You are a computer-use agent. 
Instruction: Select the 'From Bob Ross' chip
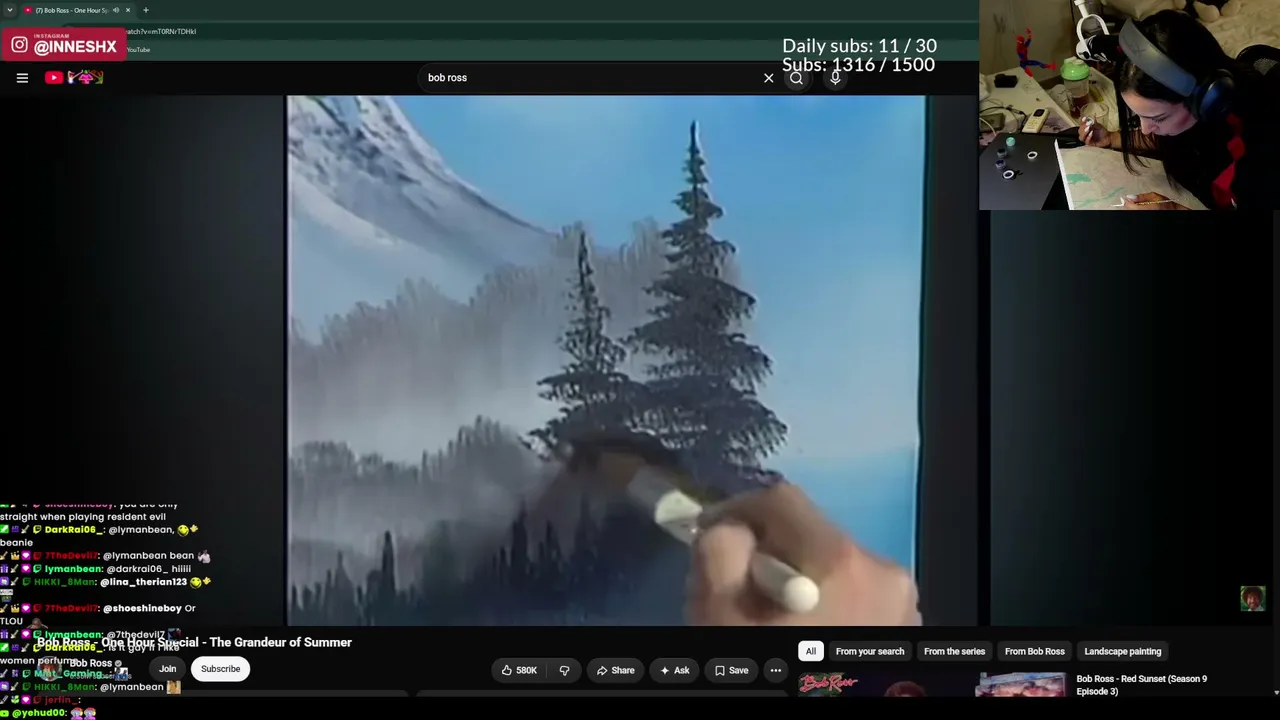coord(1034,651)
